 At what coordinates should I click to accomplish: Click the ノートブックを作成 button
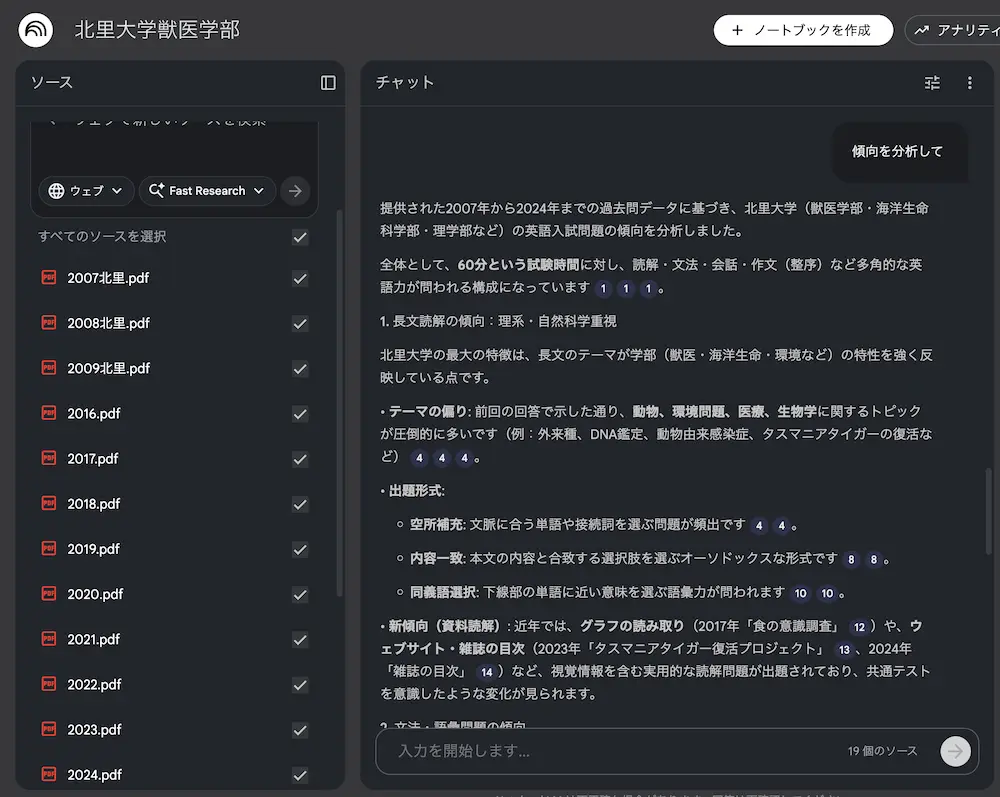pos(803,30)
